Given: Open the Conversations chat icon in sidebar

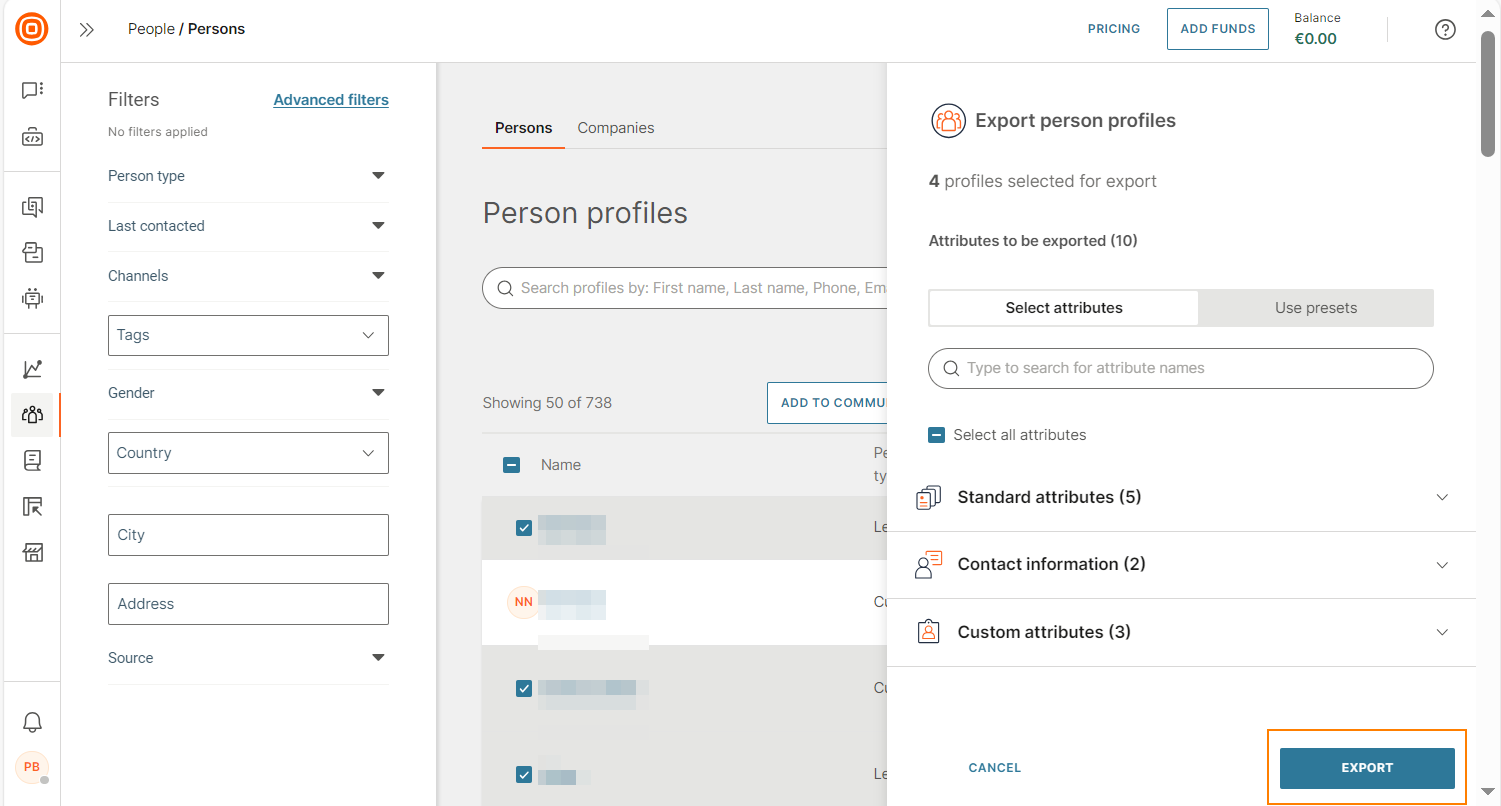Looking at the screenshot, I should [x=32, y=90].
